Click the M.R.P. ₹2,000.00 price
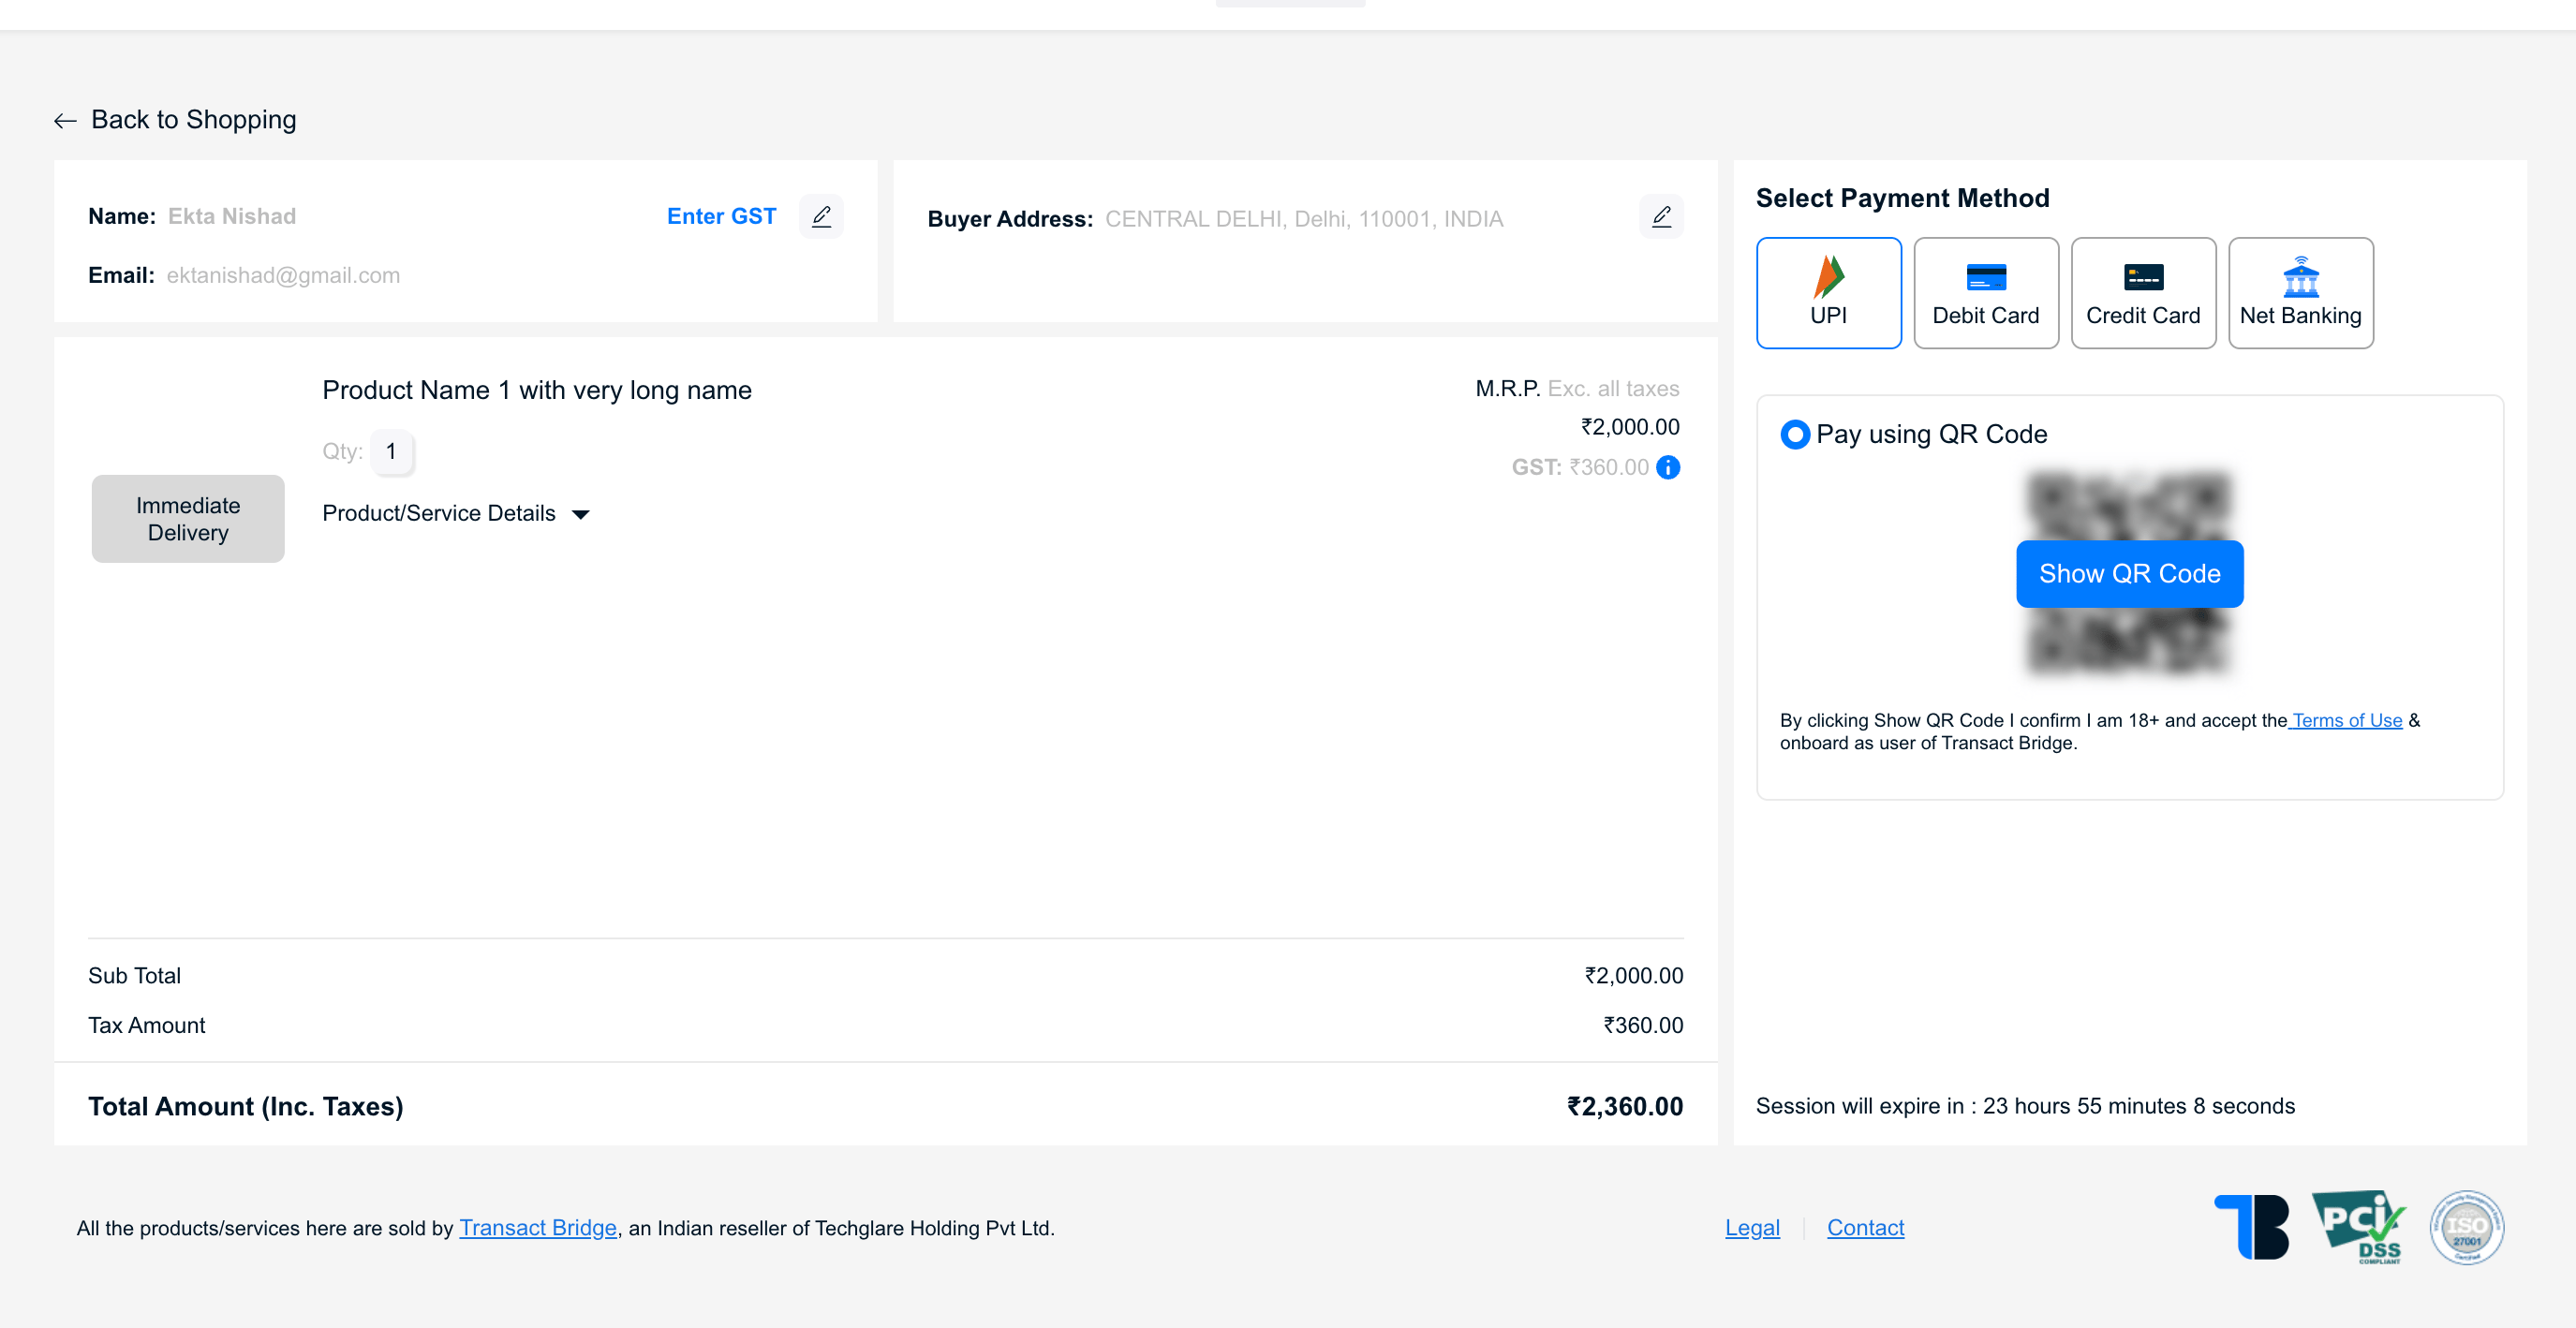The image size is (2576, 1328). pyautogui.click(x=1630, y=427)
